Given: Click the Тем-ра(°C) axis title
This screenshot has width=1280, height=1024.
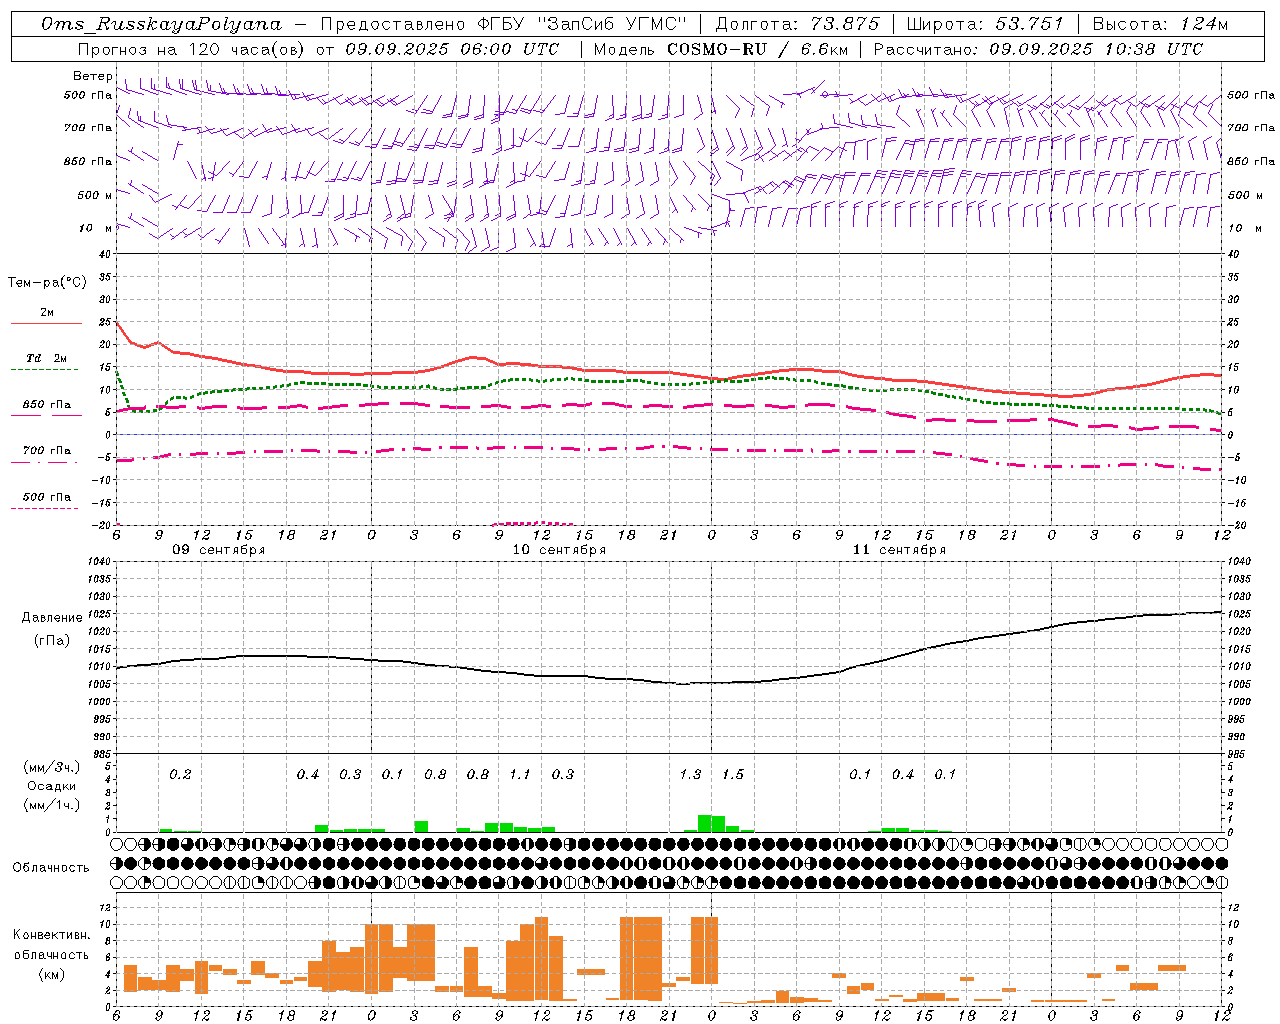Looking at the screenshot, I should click(47, 282).
